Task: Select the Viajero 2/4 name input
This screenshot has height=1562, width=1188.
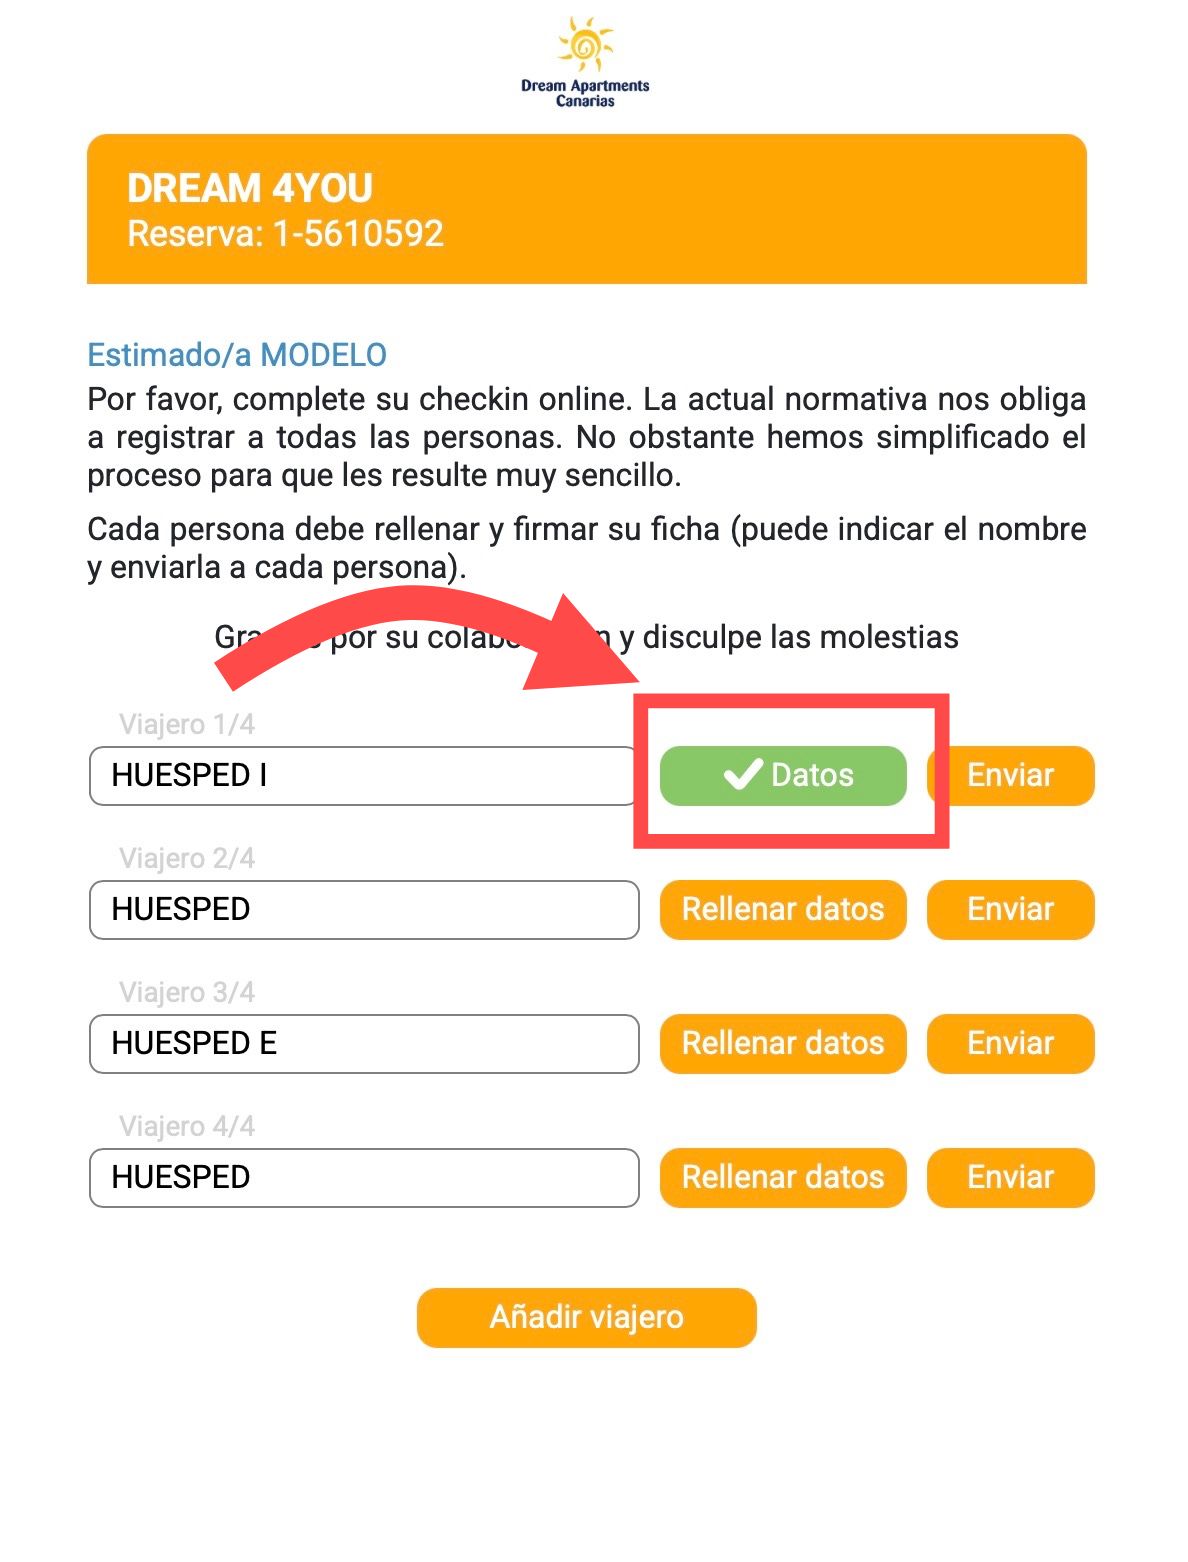Action: point(363,910)
